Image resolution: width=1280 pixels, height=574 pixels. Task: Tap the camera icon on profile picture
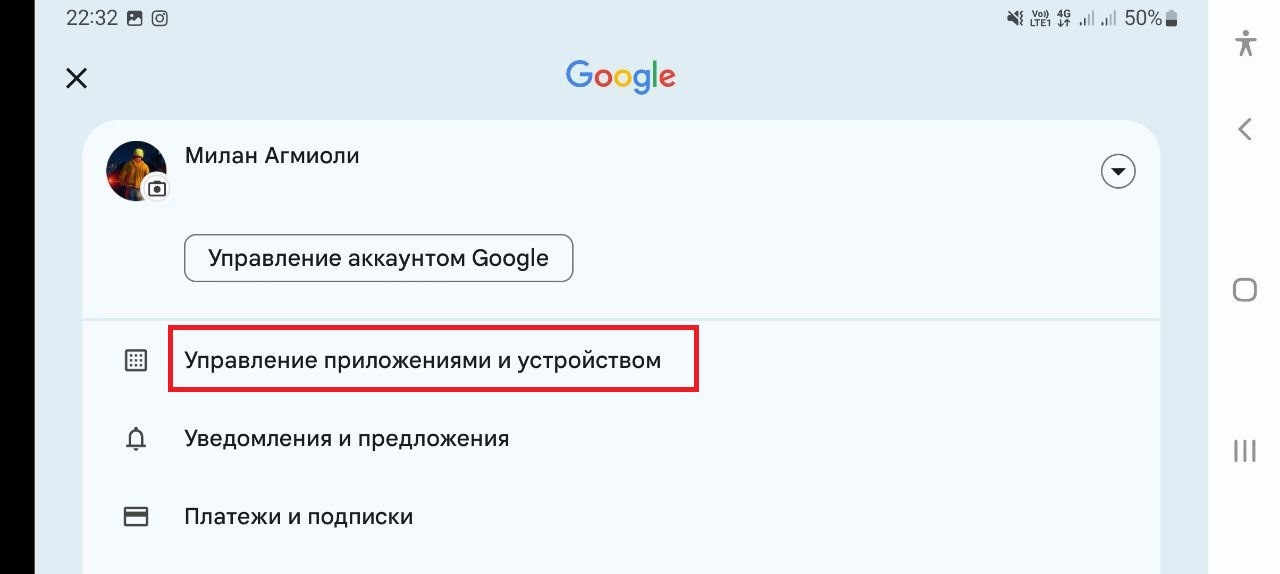pyautogui.click(x=157, y=188)
